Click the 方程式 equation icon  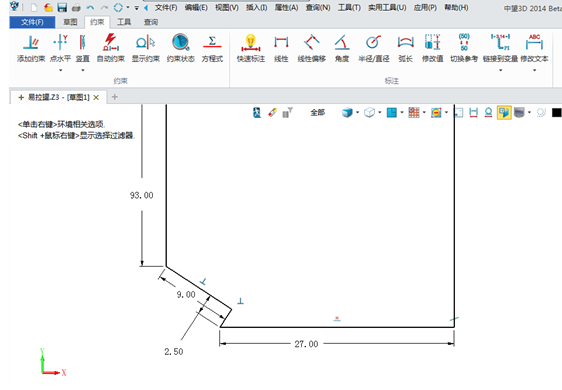click(212, 48)
